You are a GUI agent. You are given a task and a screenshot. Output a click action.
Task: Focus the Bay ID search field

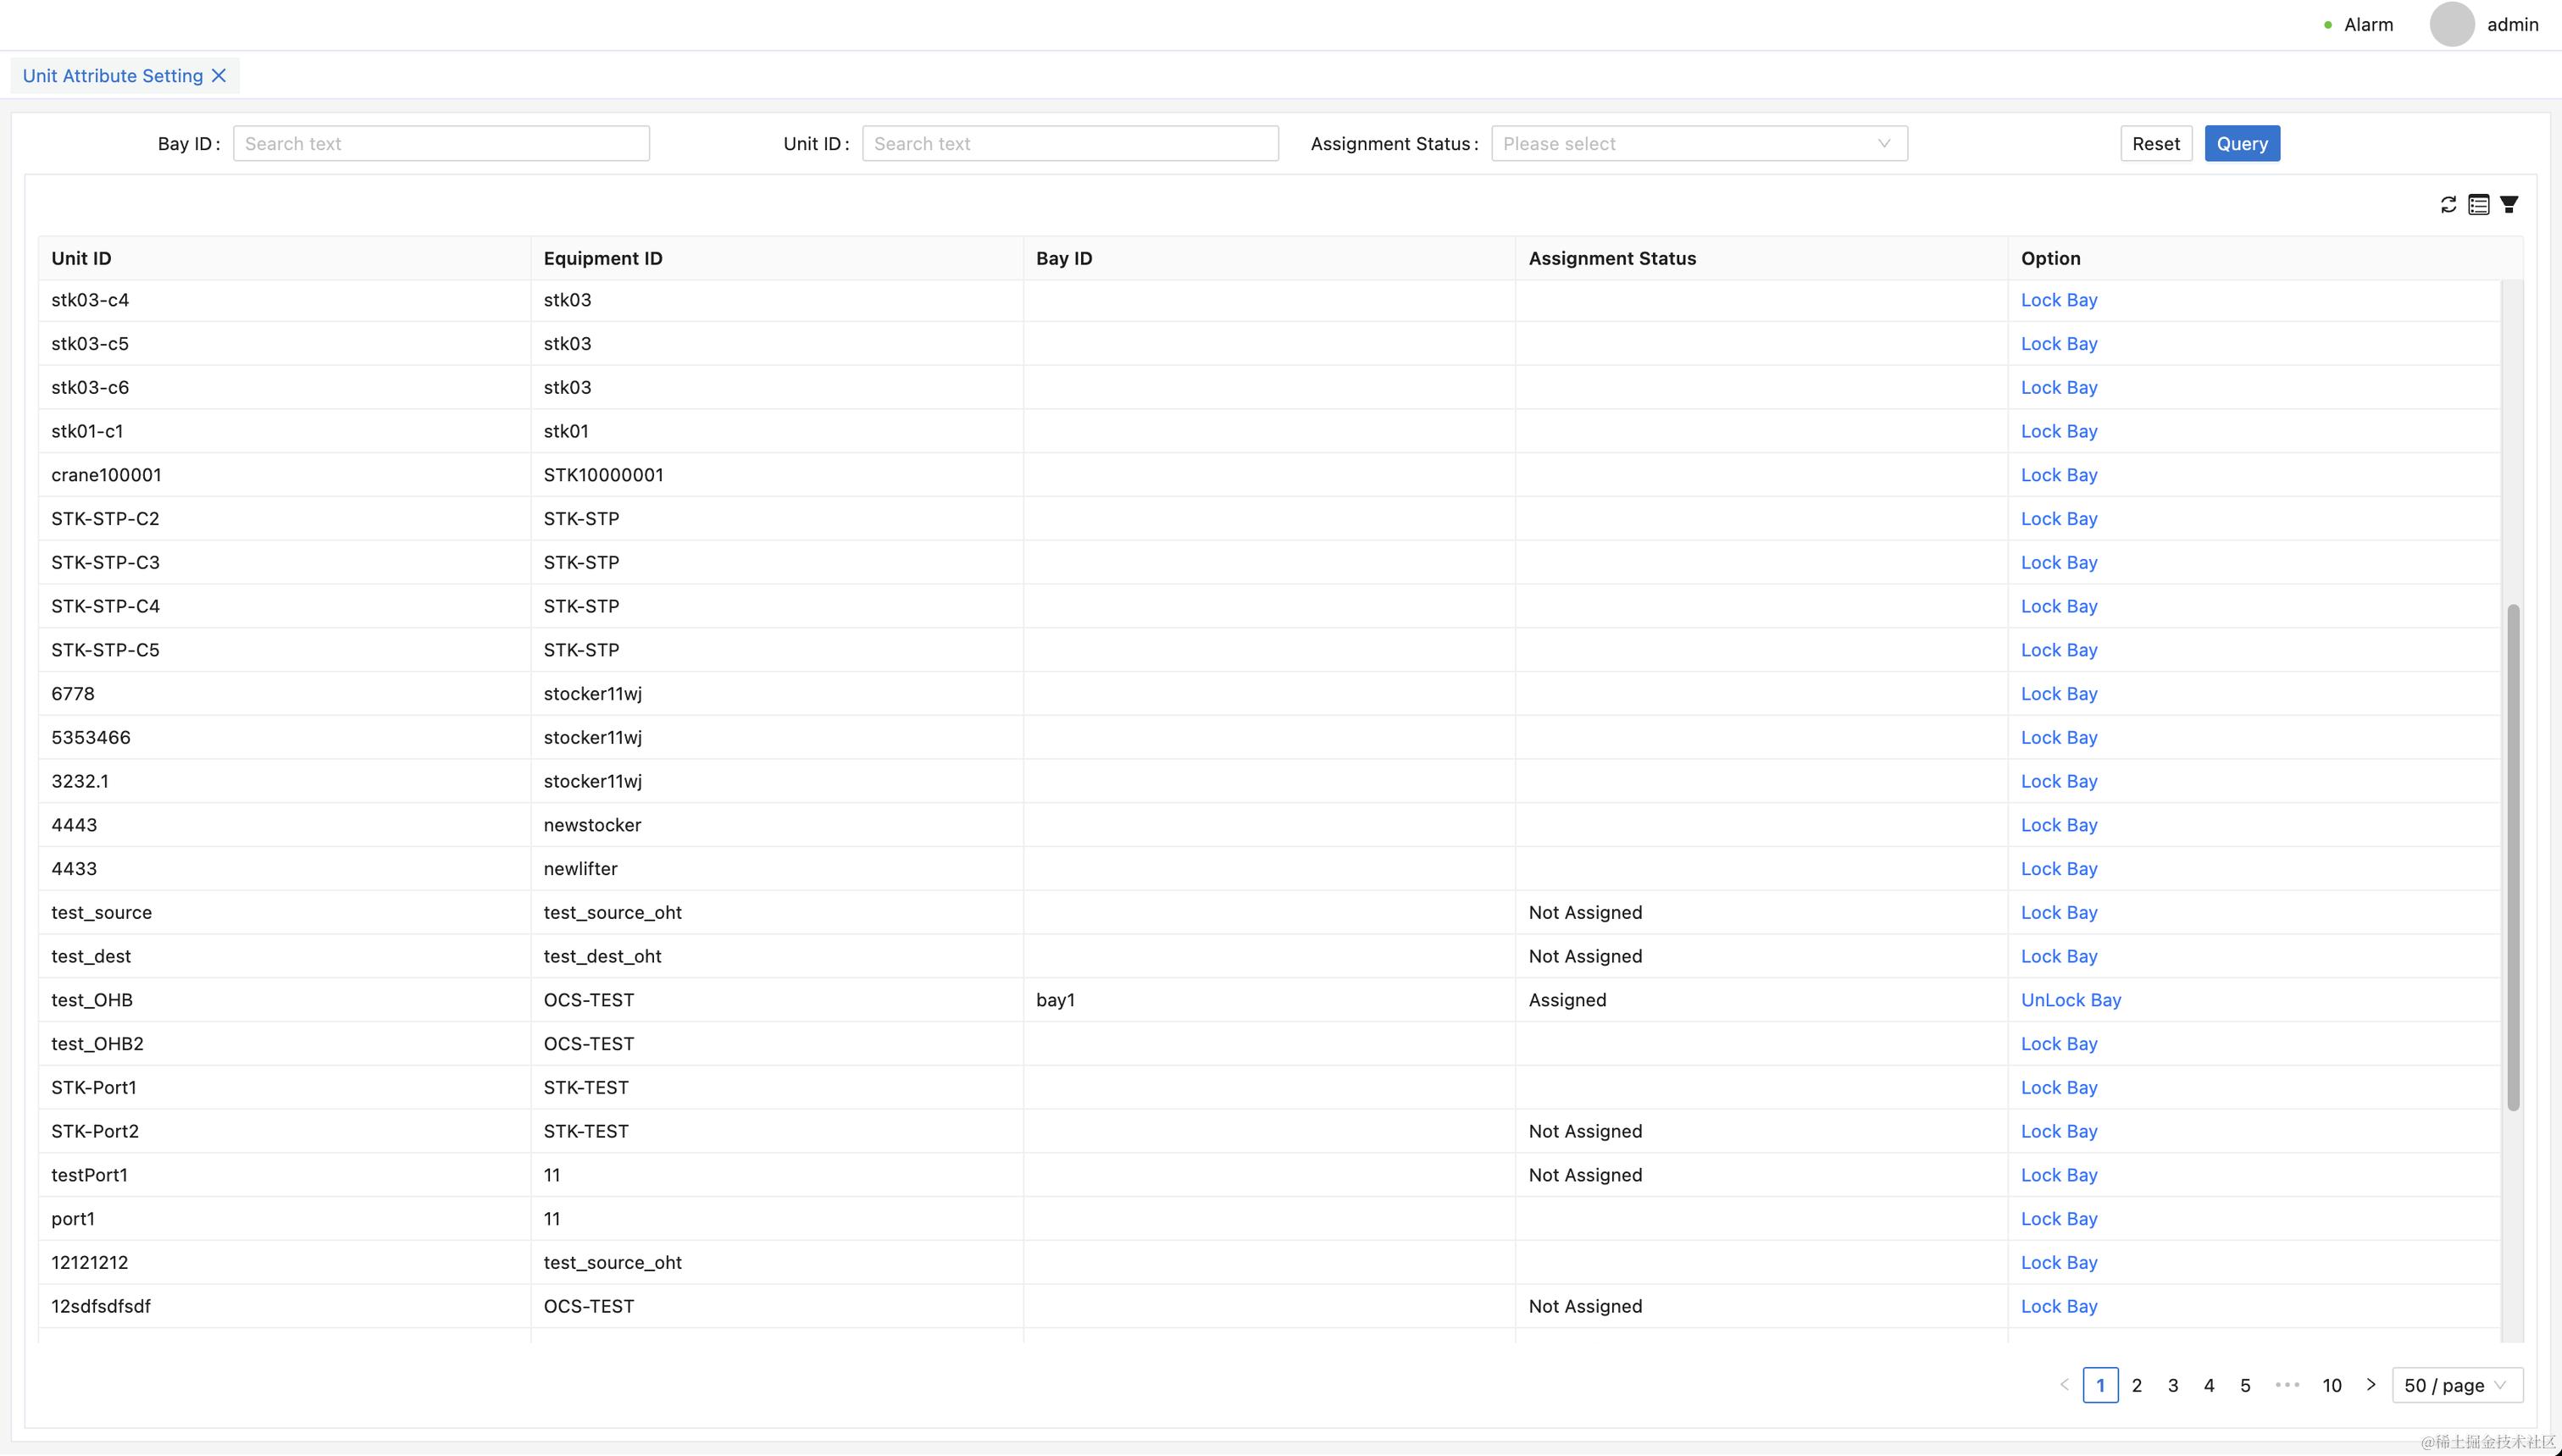coord(441,144)
